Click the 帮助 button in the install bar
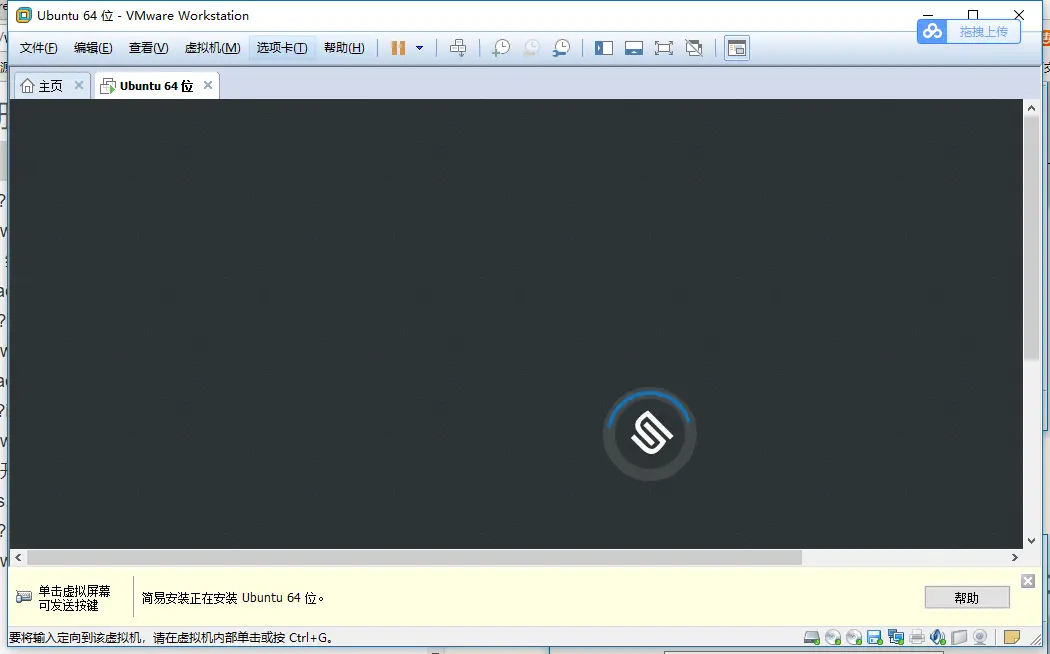Screen dimensions: 1050x654 967,598
